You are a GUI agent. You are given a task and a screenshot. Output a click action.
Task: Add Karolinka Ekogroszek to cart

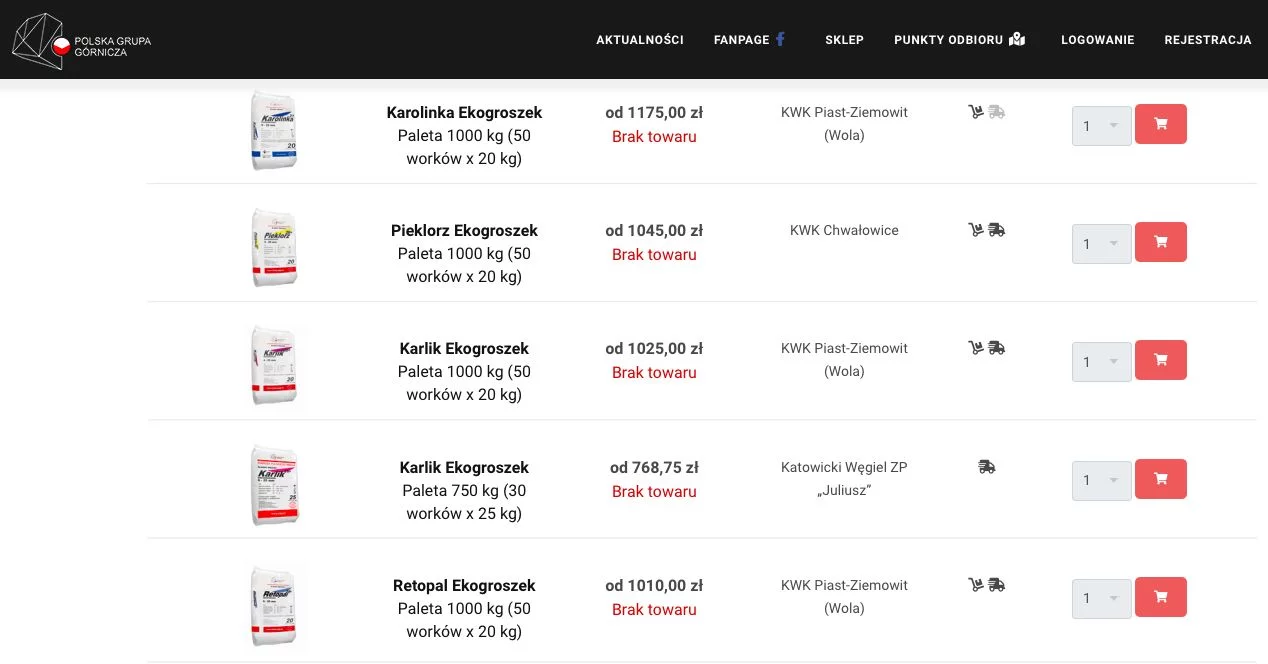[x=1161, y=124]
